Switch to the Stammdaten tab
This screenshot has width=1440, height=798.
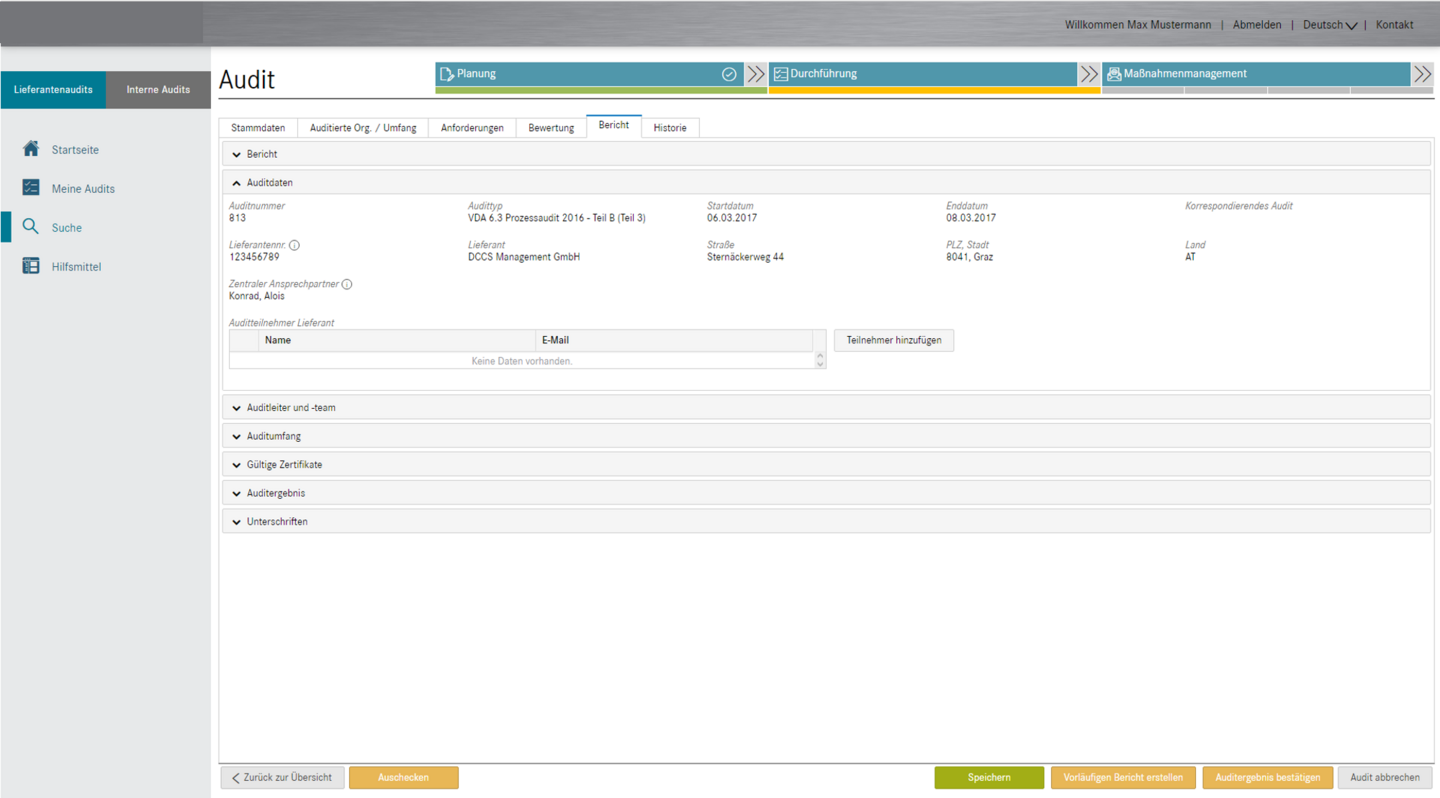258,128
